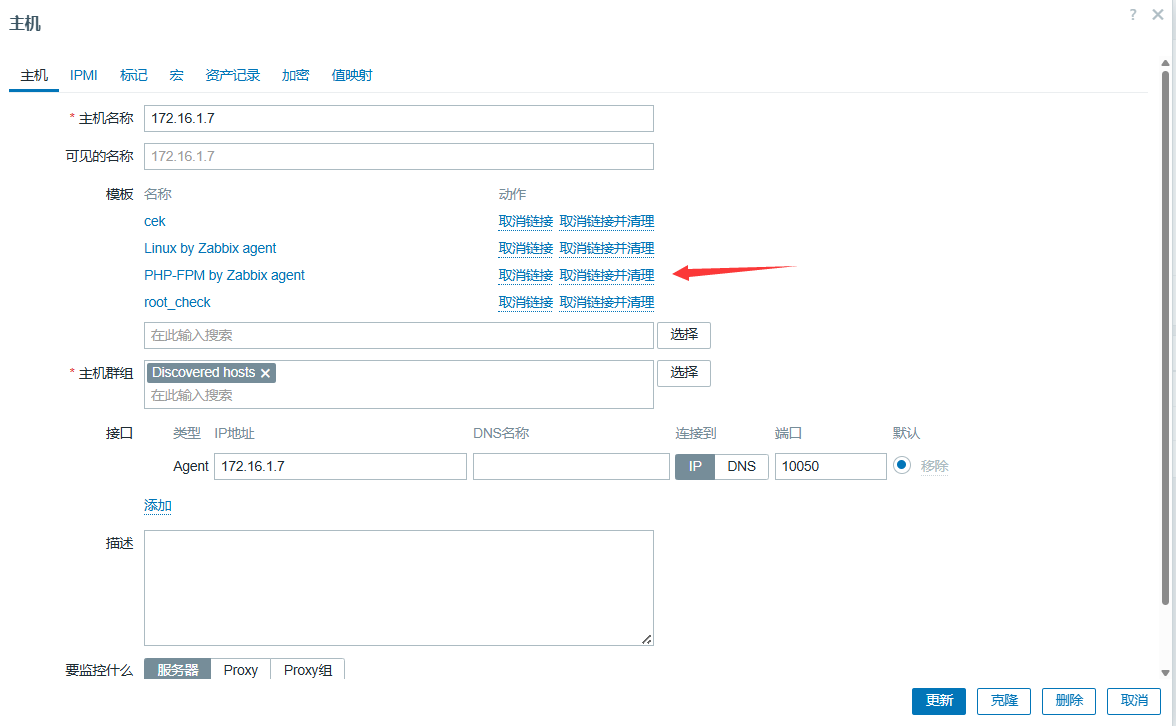
Task: Click 选择 button for templates
Action: [x=684, y=335]
